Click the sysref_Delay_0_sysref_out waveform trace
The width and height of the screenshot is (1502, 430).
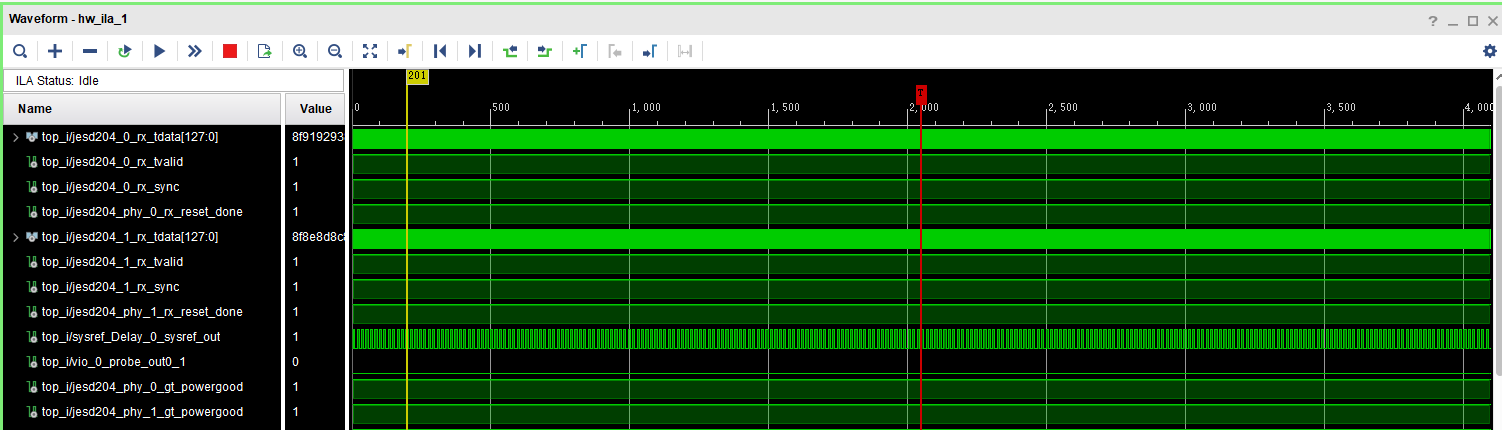point(922,338)
